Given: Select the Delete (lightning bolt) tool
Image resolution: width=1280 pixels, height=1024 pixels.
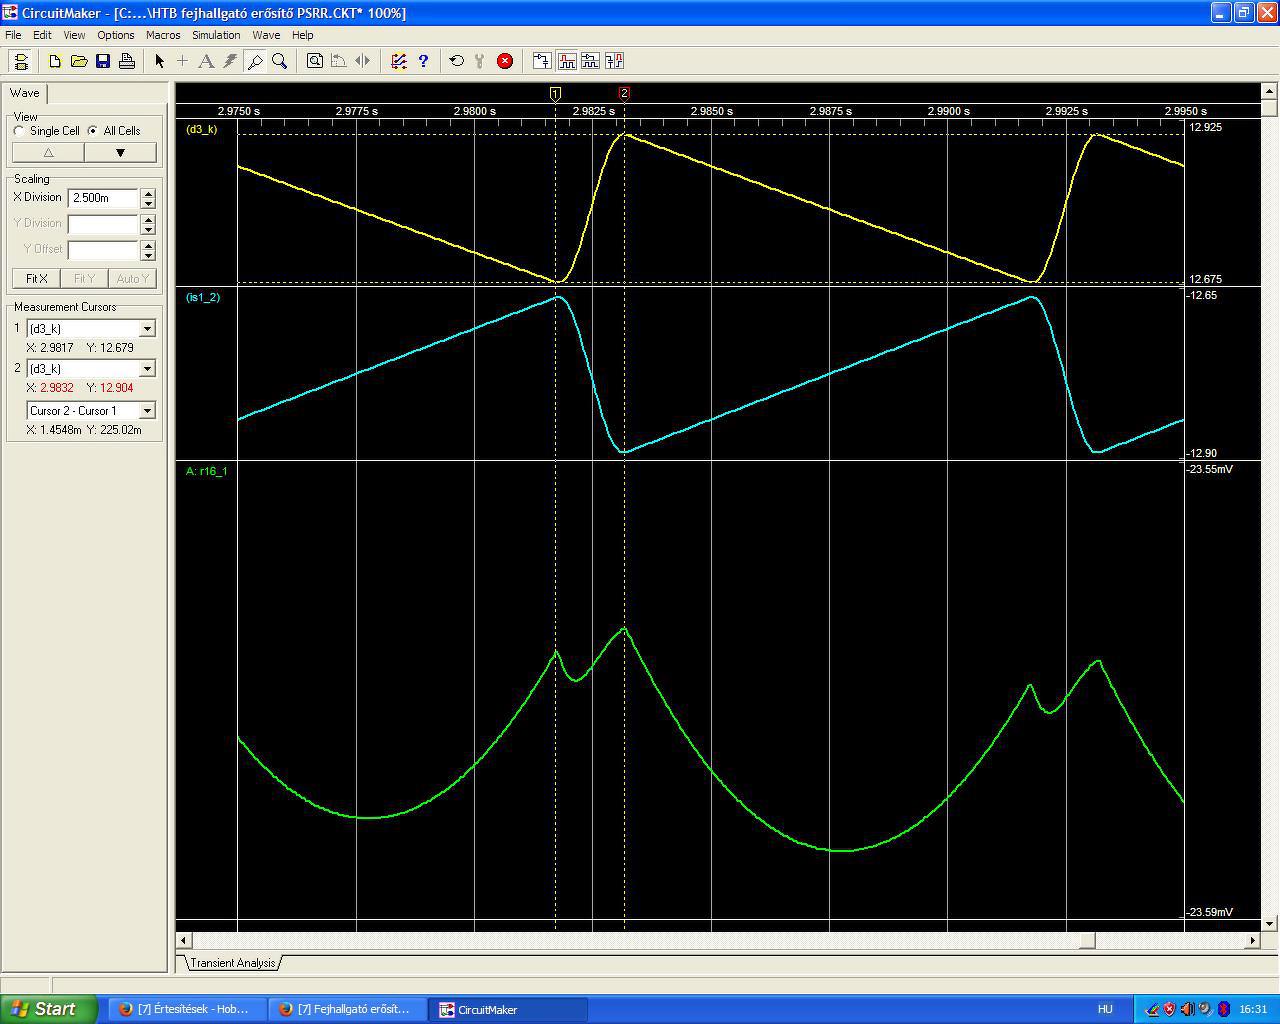Looking at the screenshot, I should (x=230, y=61).
